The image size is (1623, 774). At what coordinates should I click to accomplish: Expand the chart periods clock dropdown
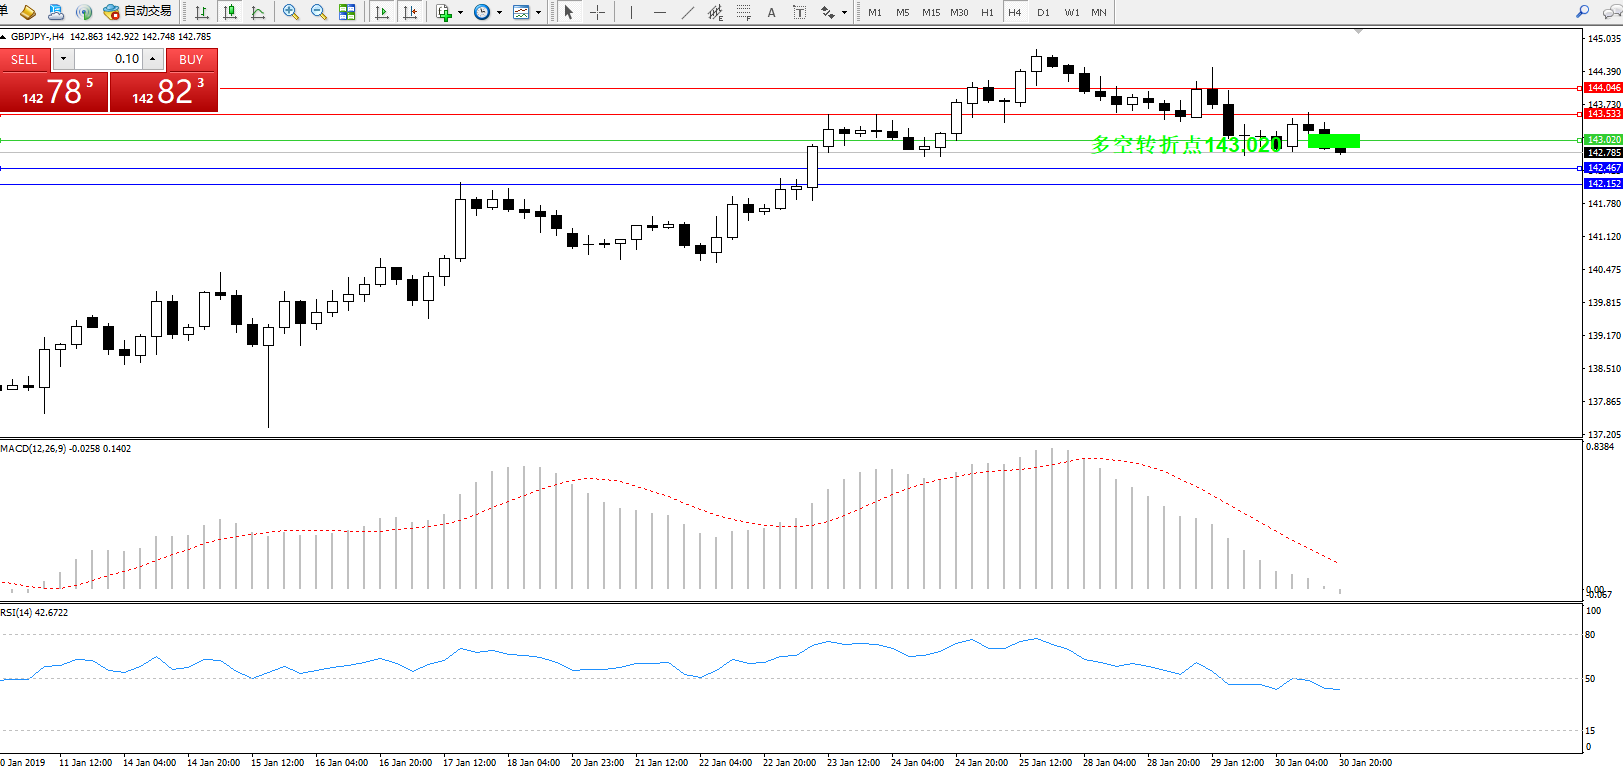pos(499,12)
